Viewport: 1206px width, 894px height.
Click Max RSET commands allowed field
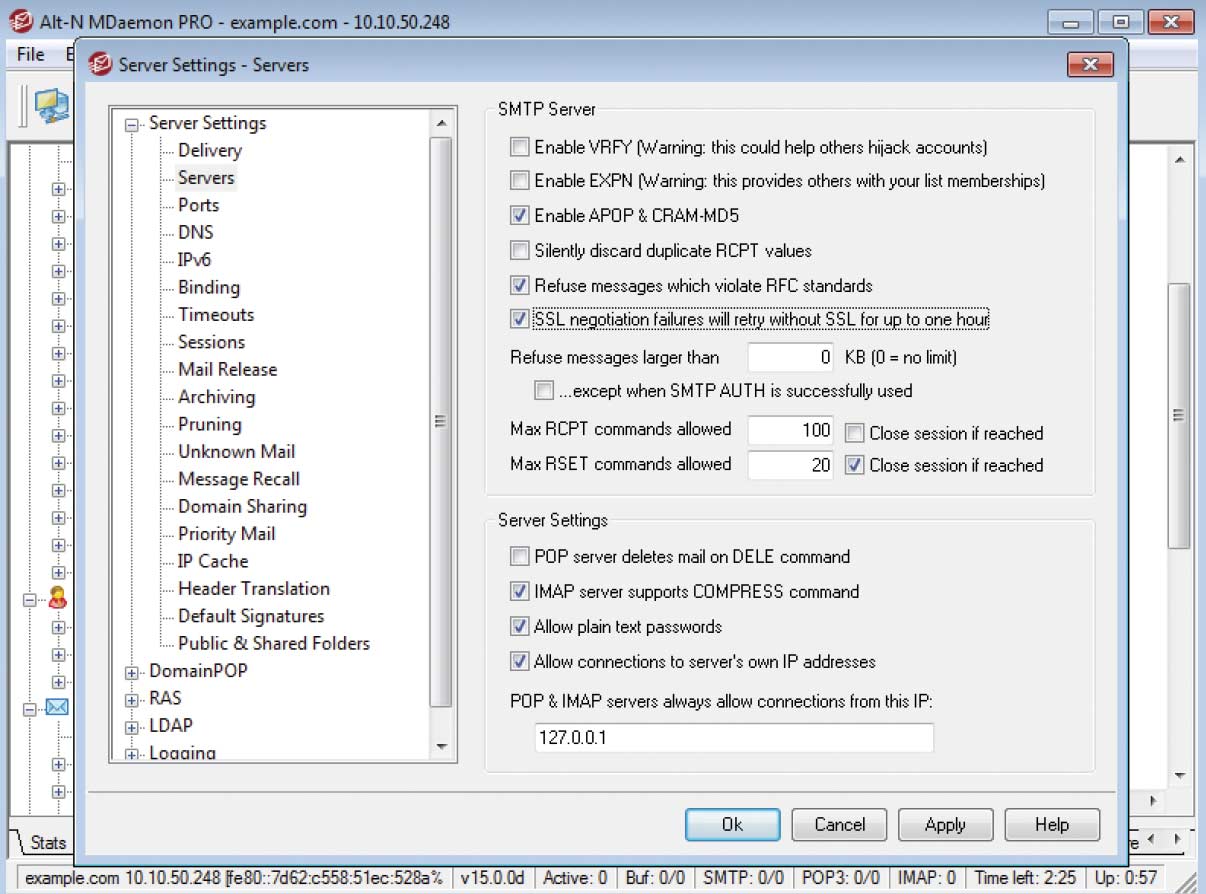point(791,465)
